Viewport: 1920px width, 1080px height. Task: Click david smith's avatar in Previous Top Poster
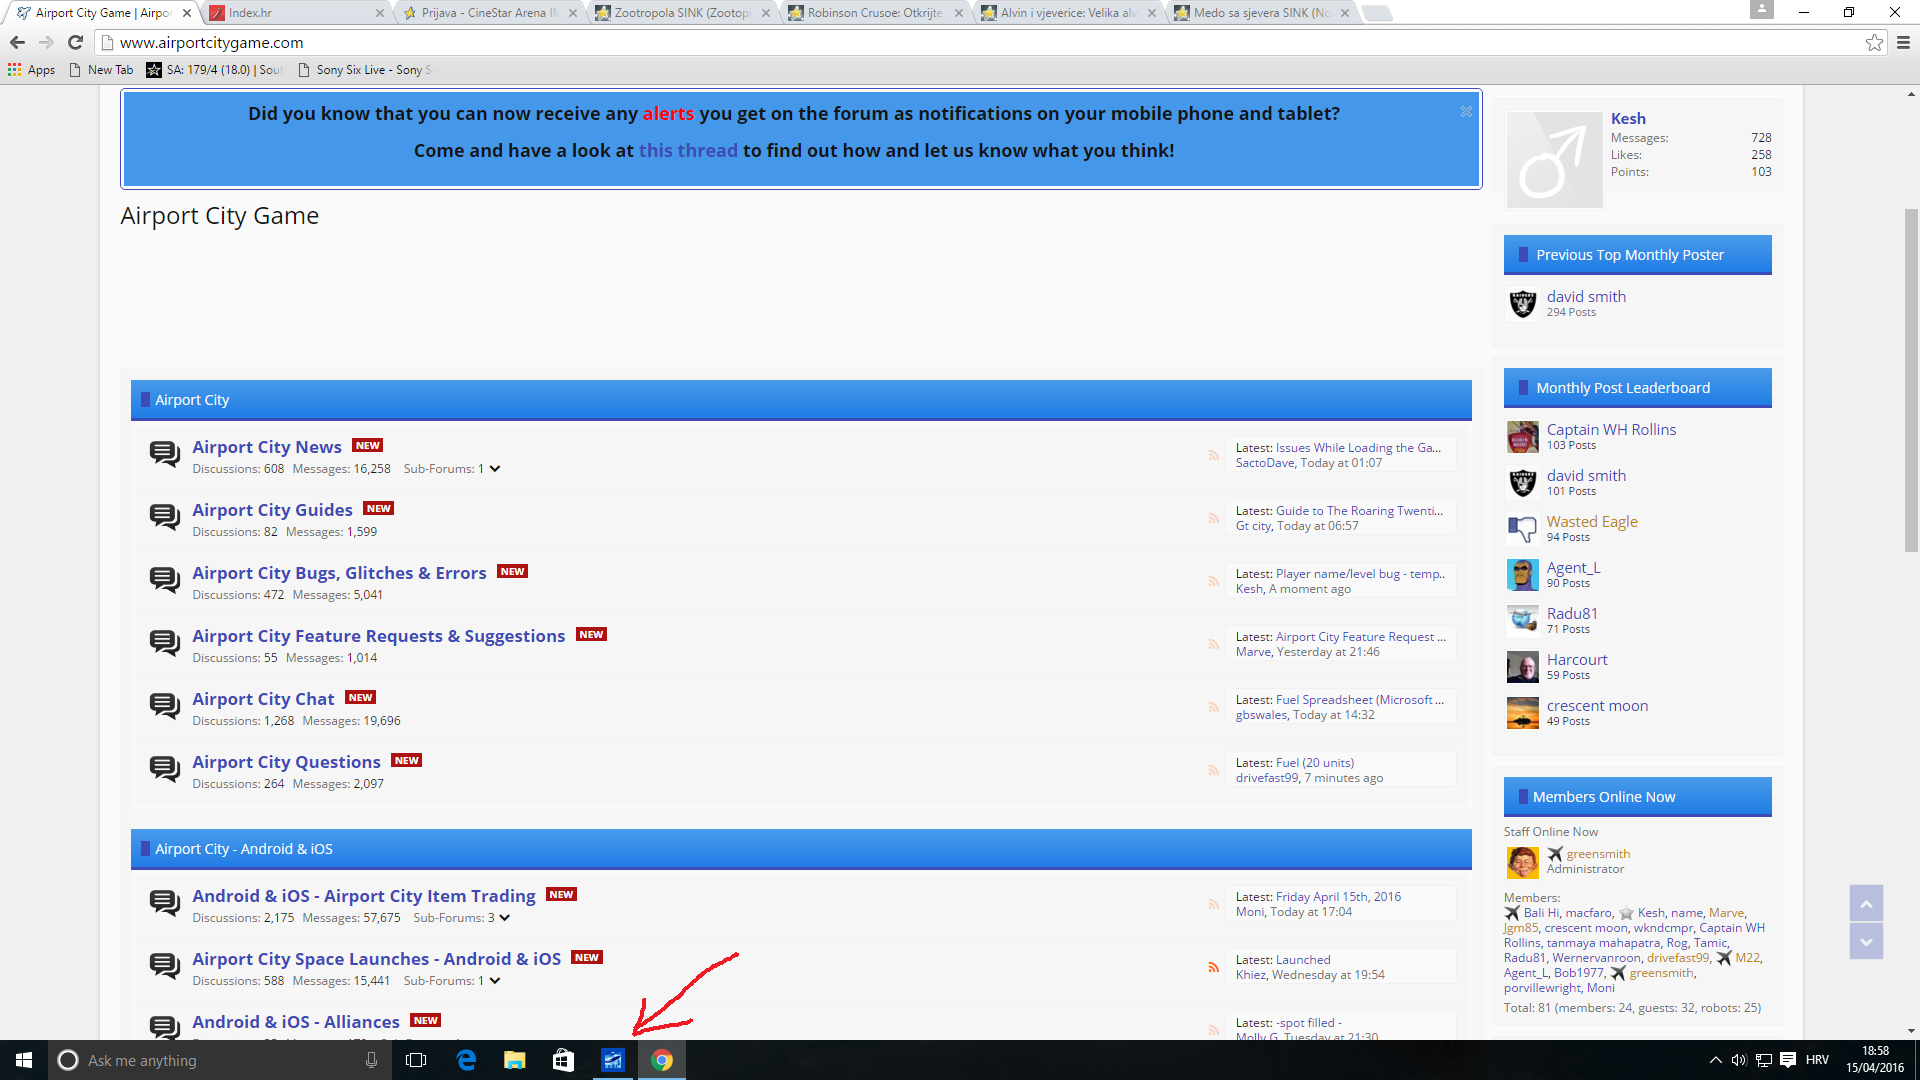click(x=1522, y=303)
